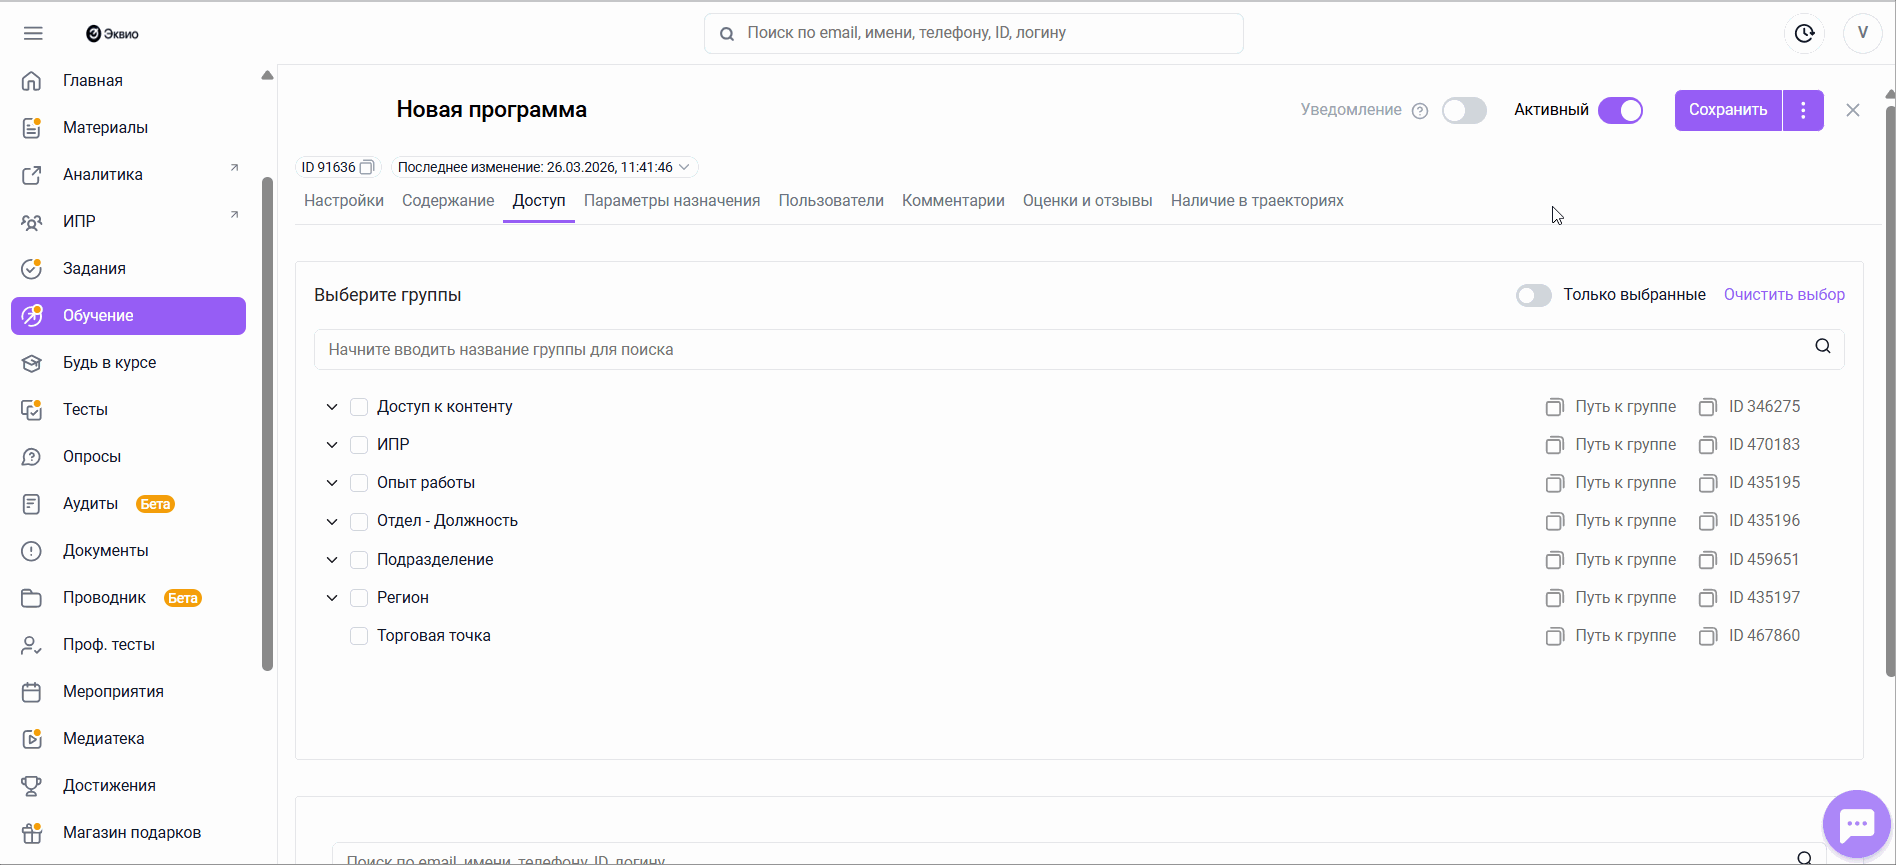Check the ИПР group checkbox
Image resolution: width=1896 pixels, height=865 pixels.
tap(359, 445)
